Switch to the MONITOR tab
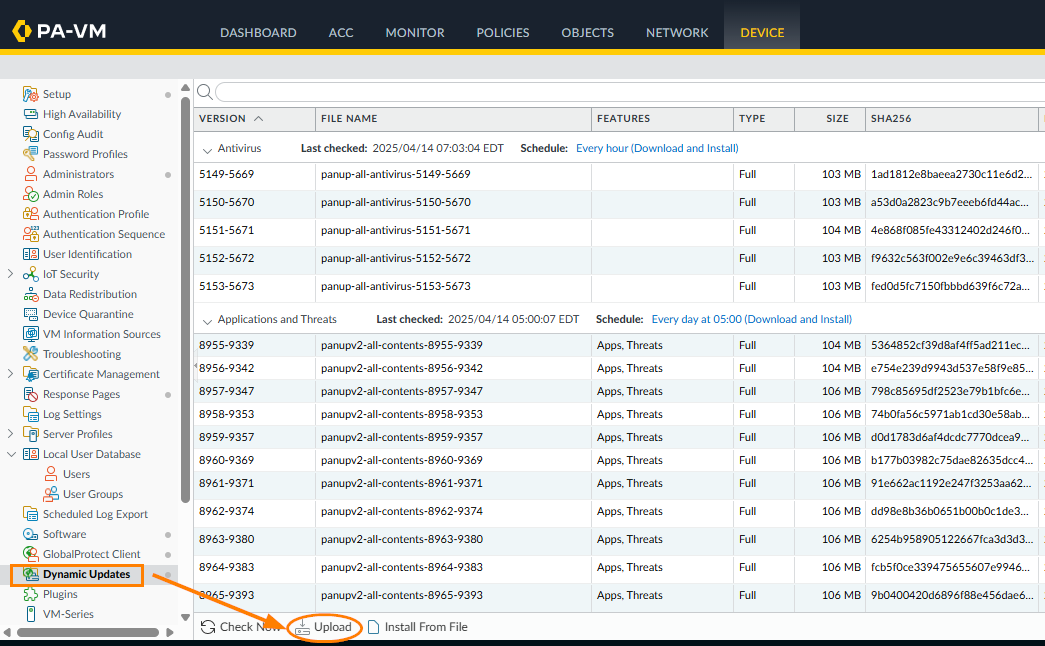This screenshot has width=1045, height=646. [x=415, y=32]
